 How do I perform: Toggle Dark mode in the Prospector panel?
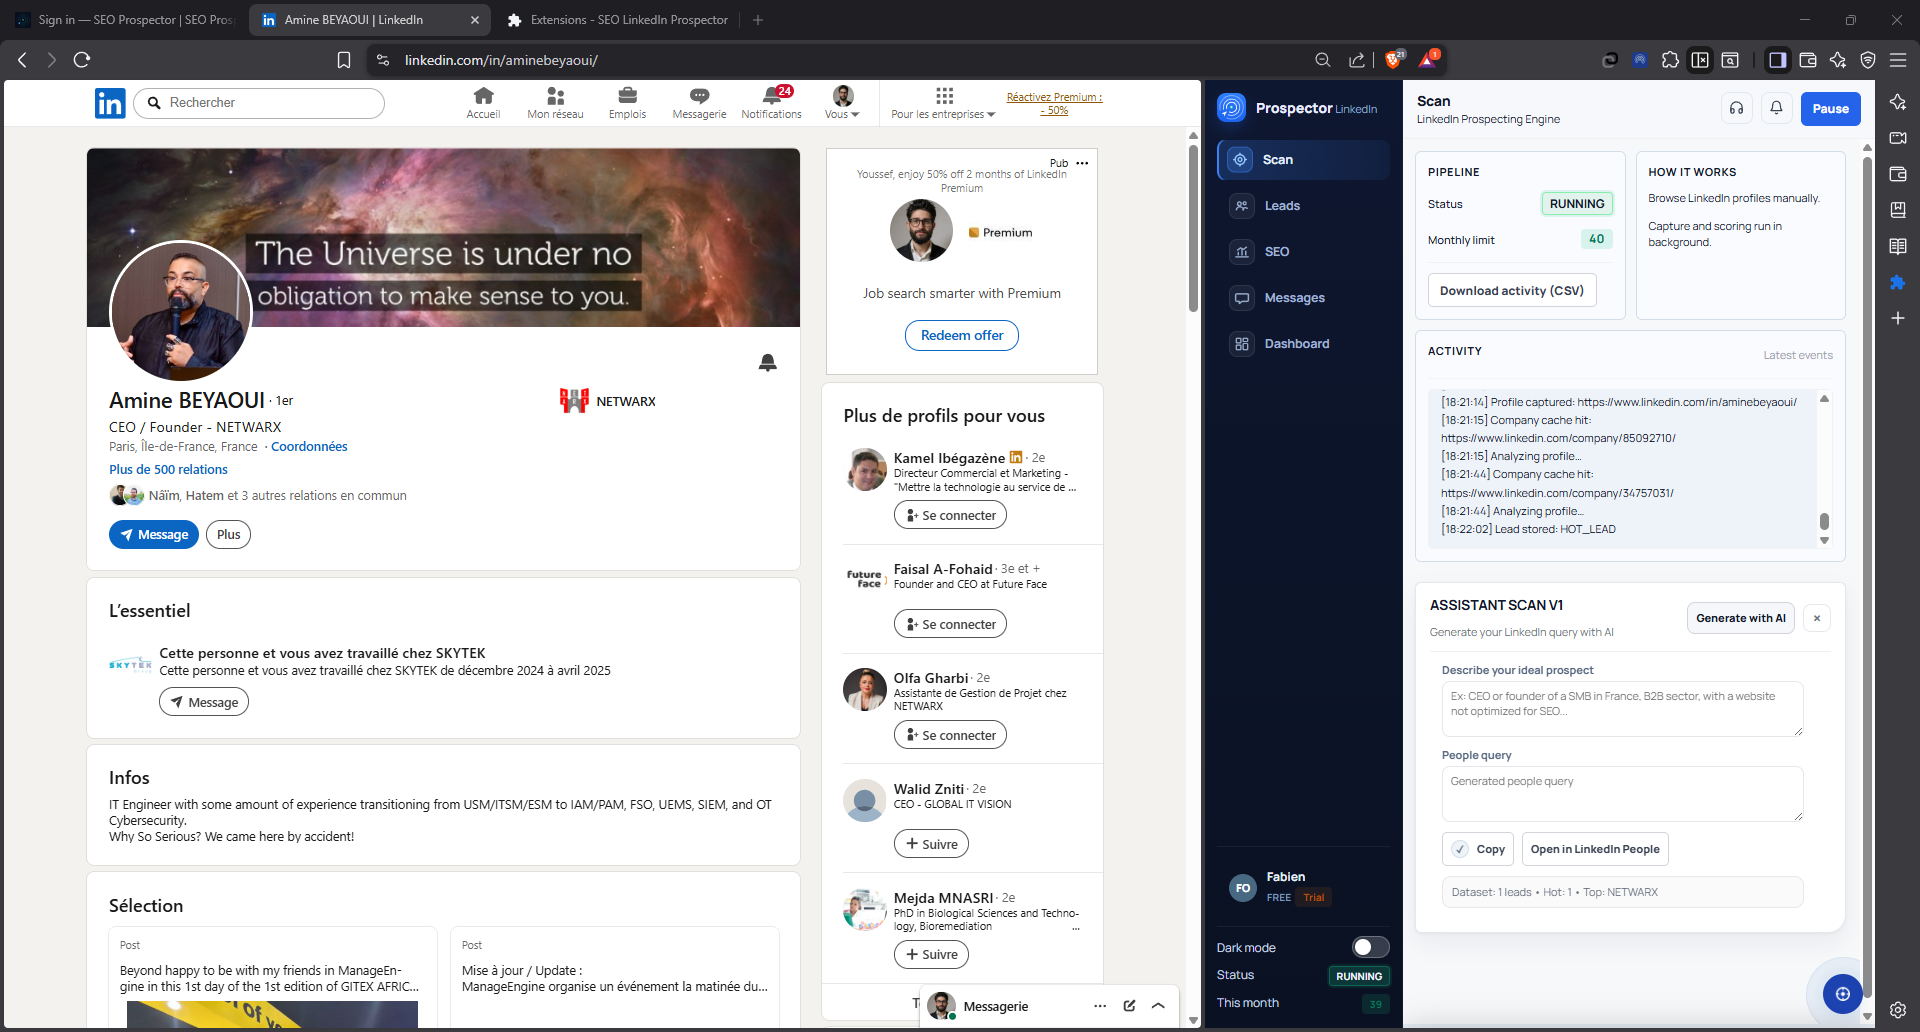(x=1371, y=947)
